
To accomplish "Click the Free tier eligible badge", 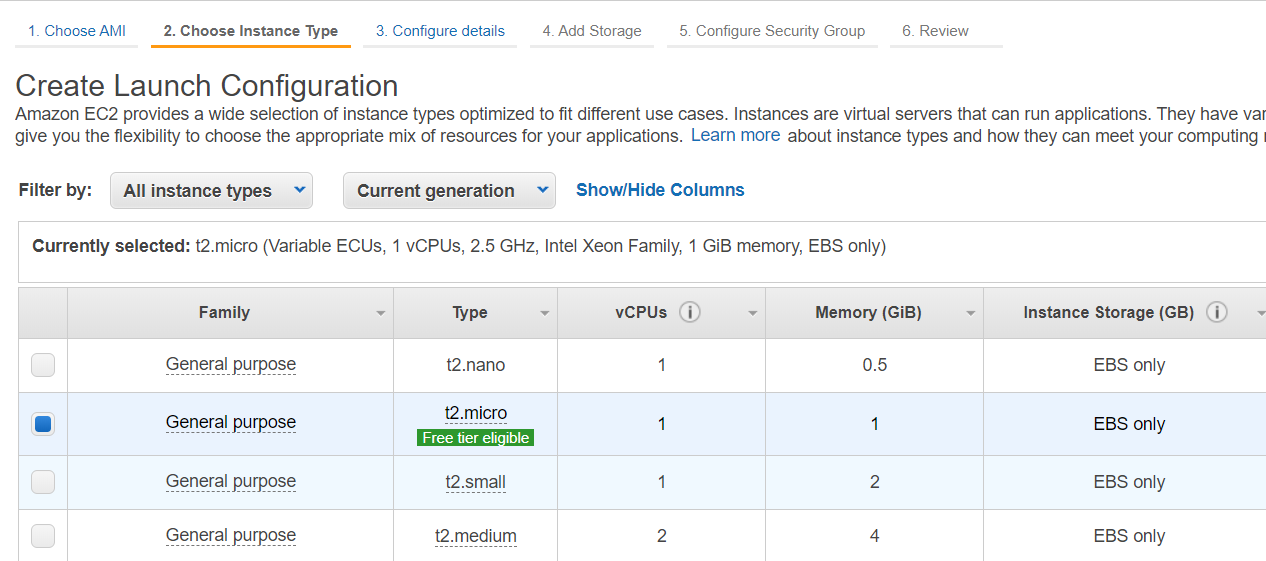I will coord(476,438).
